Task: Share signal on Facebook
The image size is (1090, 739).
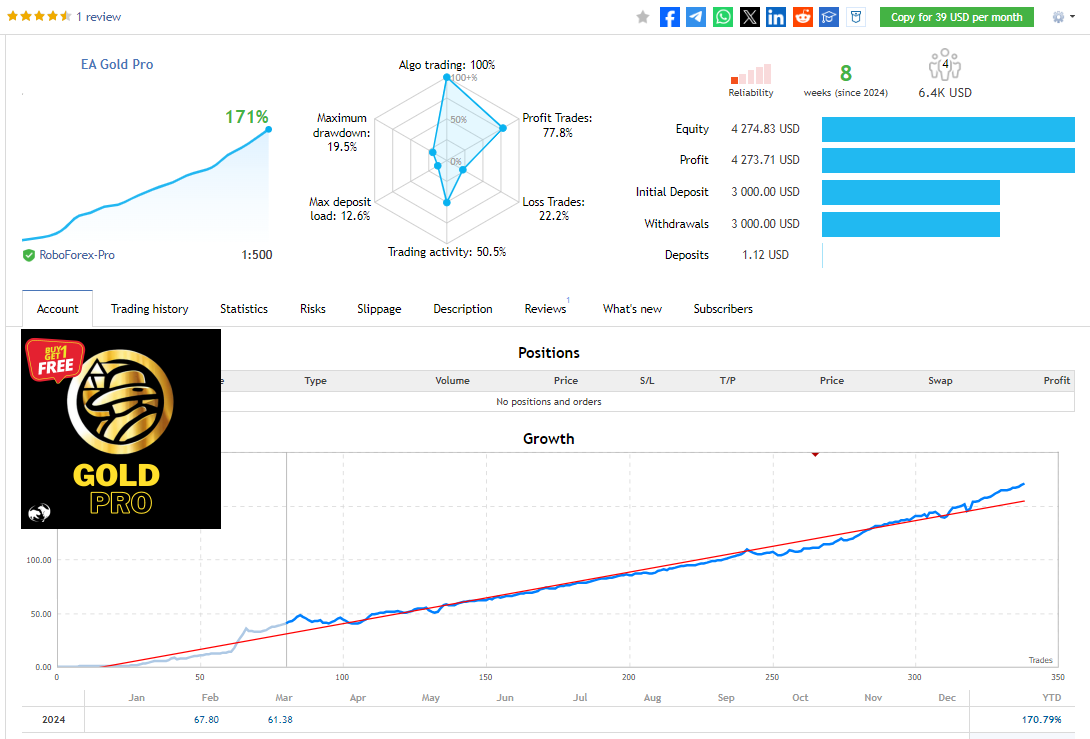Action: 670,17
